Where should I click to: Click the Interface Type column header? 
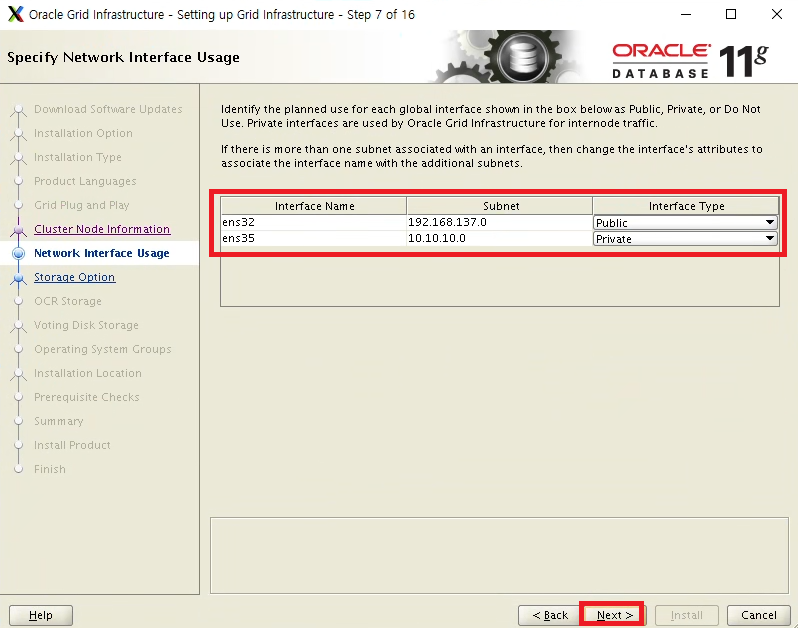coord(686,206)
